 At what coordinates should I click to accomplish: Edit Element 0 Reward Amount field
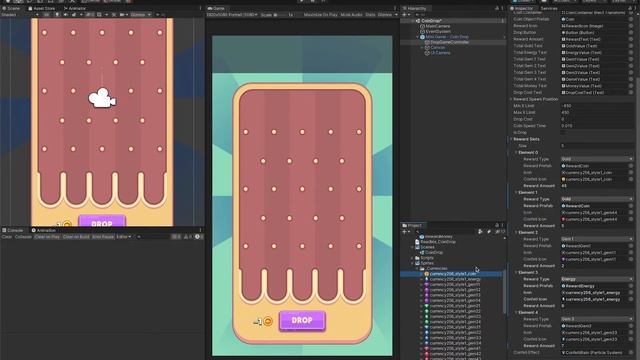click(597, 186)
